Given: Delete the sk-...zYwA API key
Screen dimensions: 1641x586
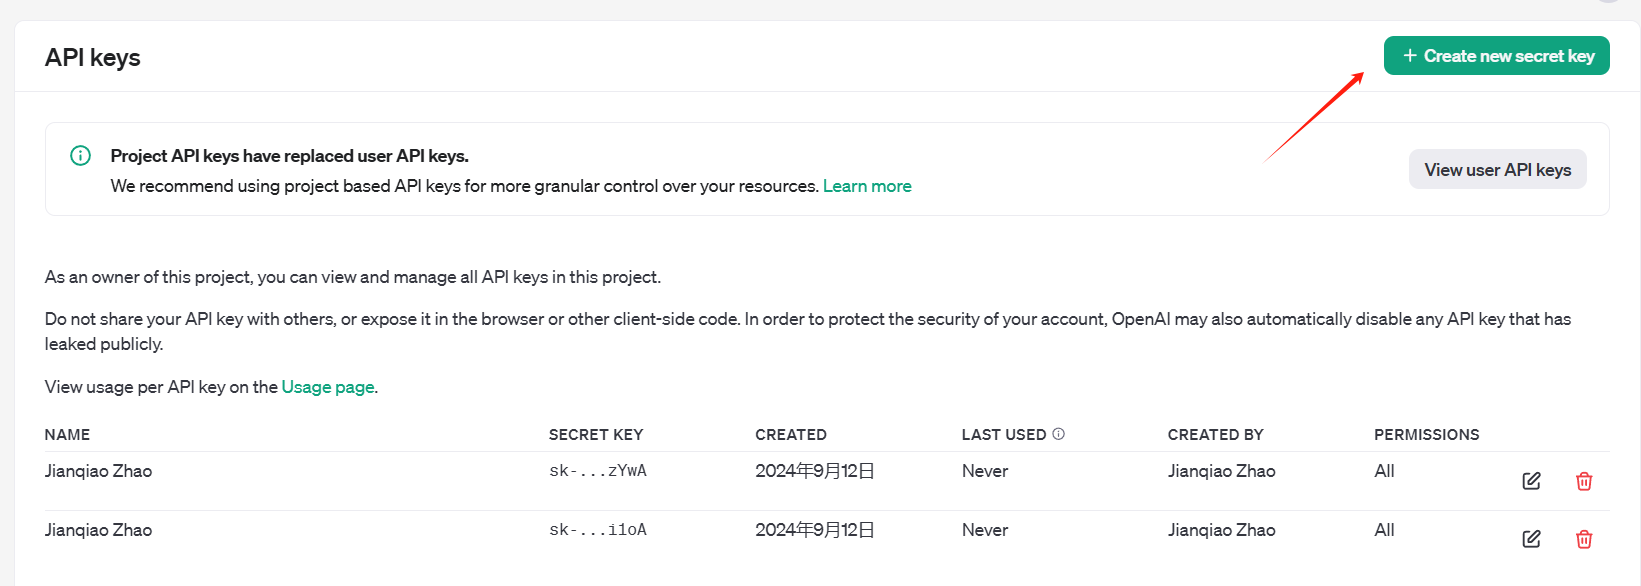Looking at the screenshot, I should [x=1584, y=481].
